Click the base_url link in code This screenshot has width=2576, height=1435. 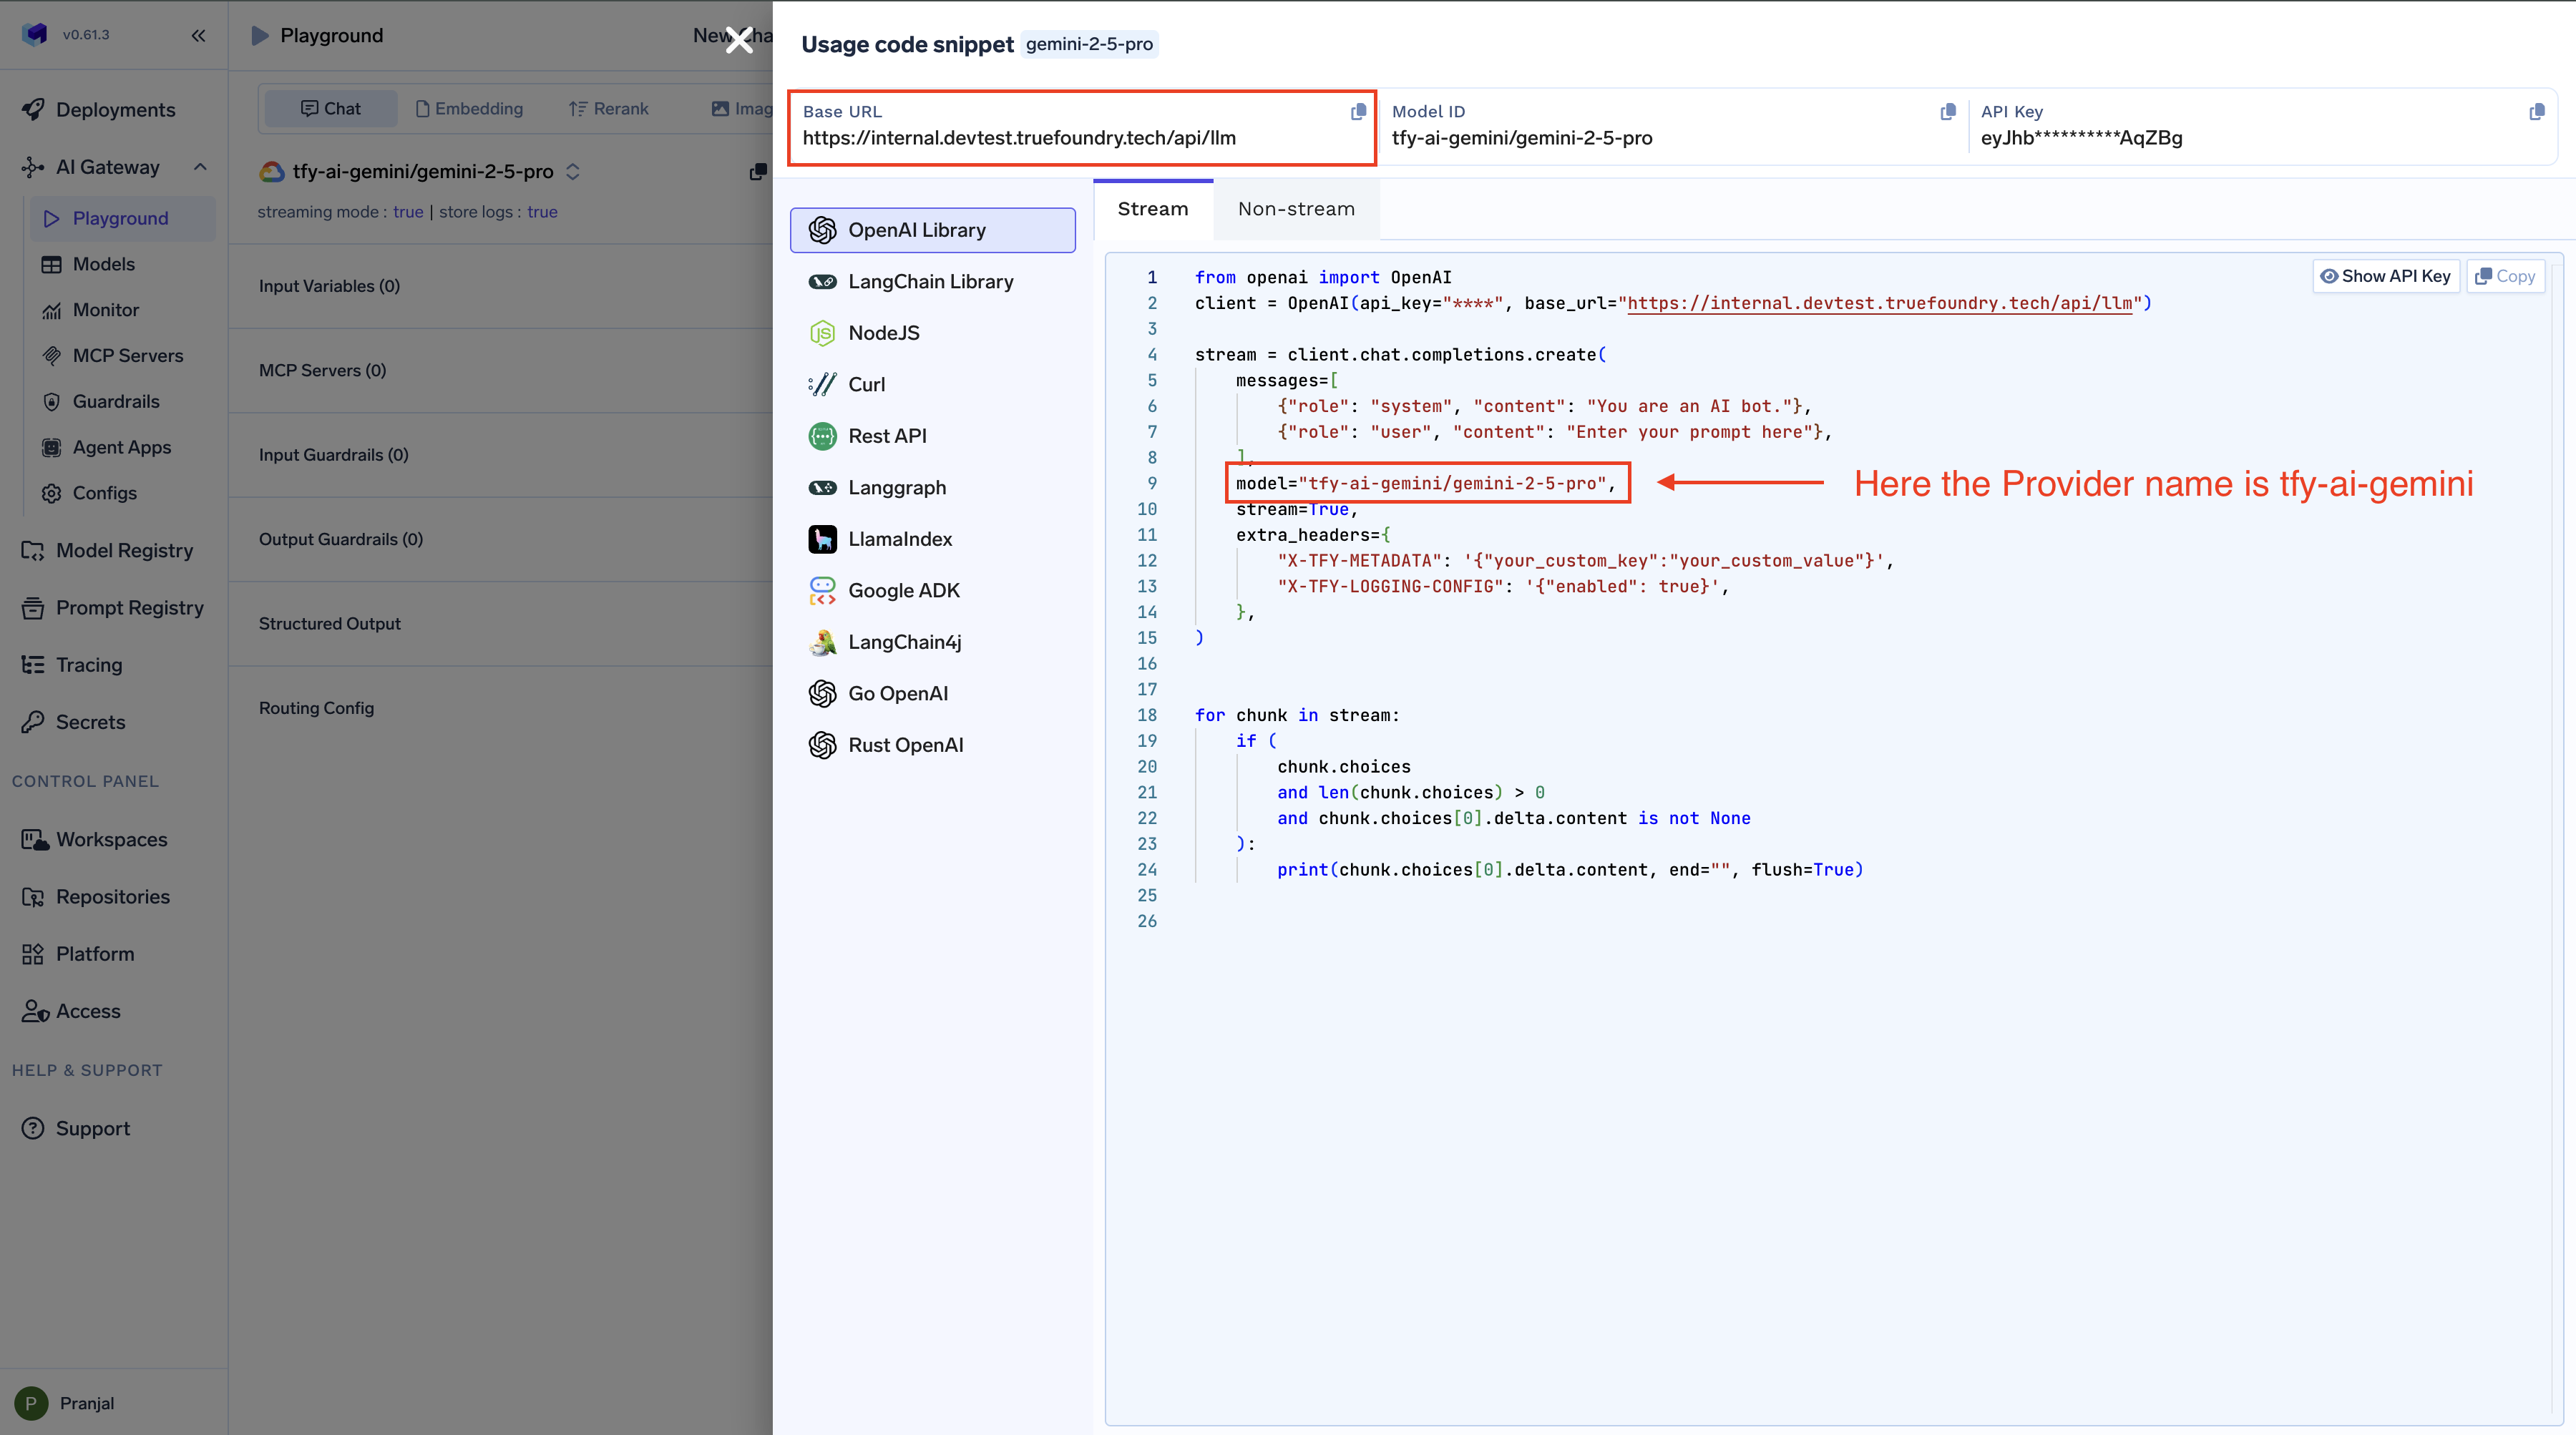tap(1879, 303)
